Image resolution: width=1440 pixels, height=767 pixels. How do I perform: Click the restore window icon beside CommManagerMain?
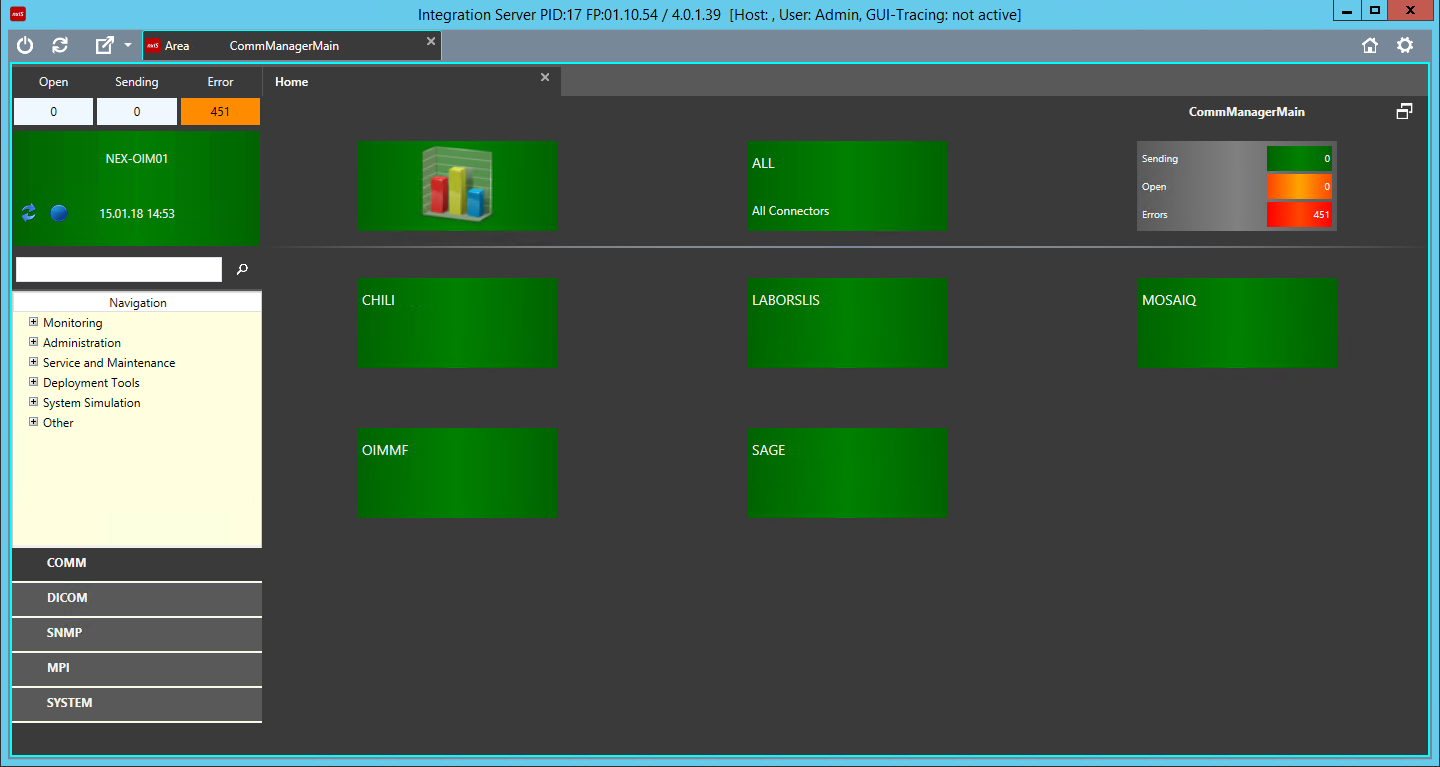click(x=1404, y=112)
